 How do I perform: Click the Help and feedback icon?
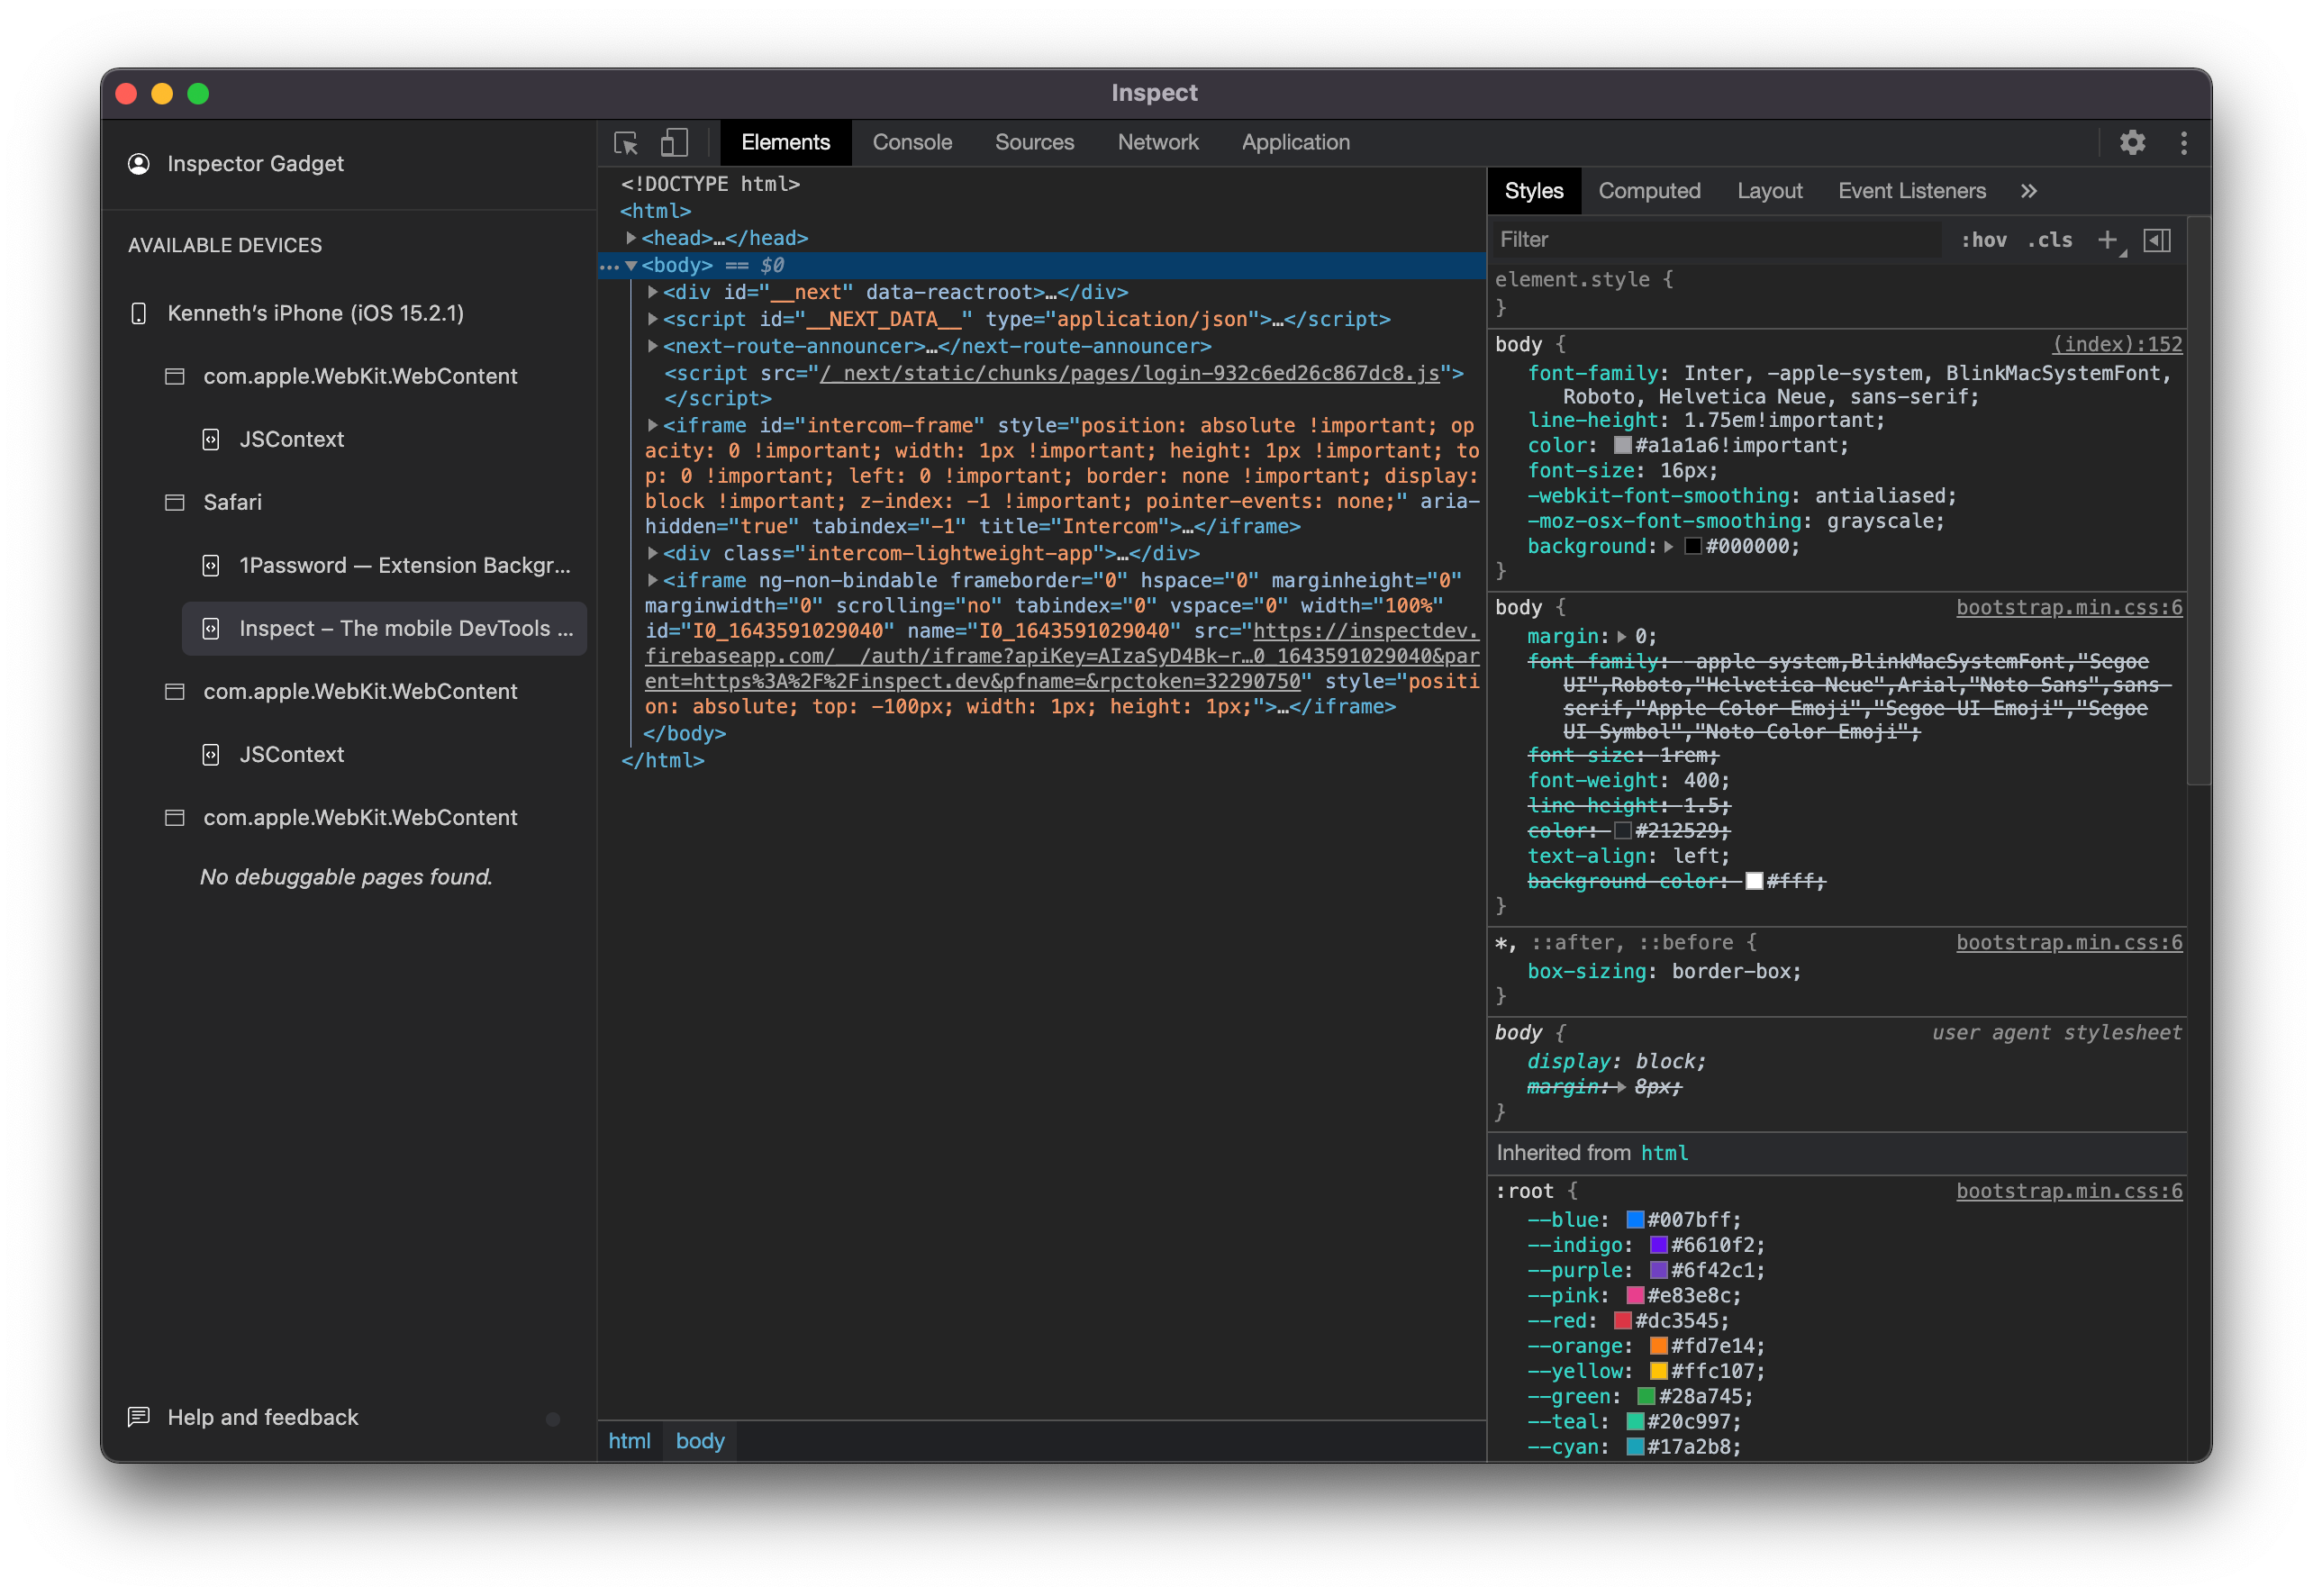(139, 1417)
